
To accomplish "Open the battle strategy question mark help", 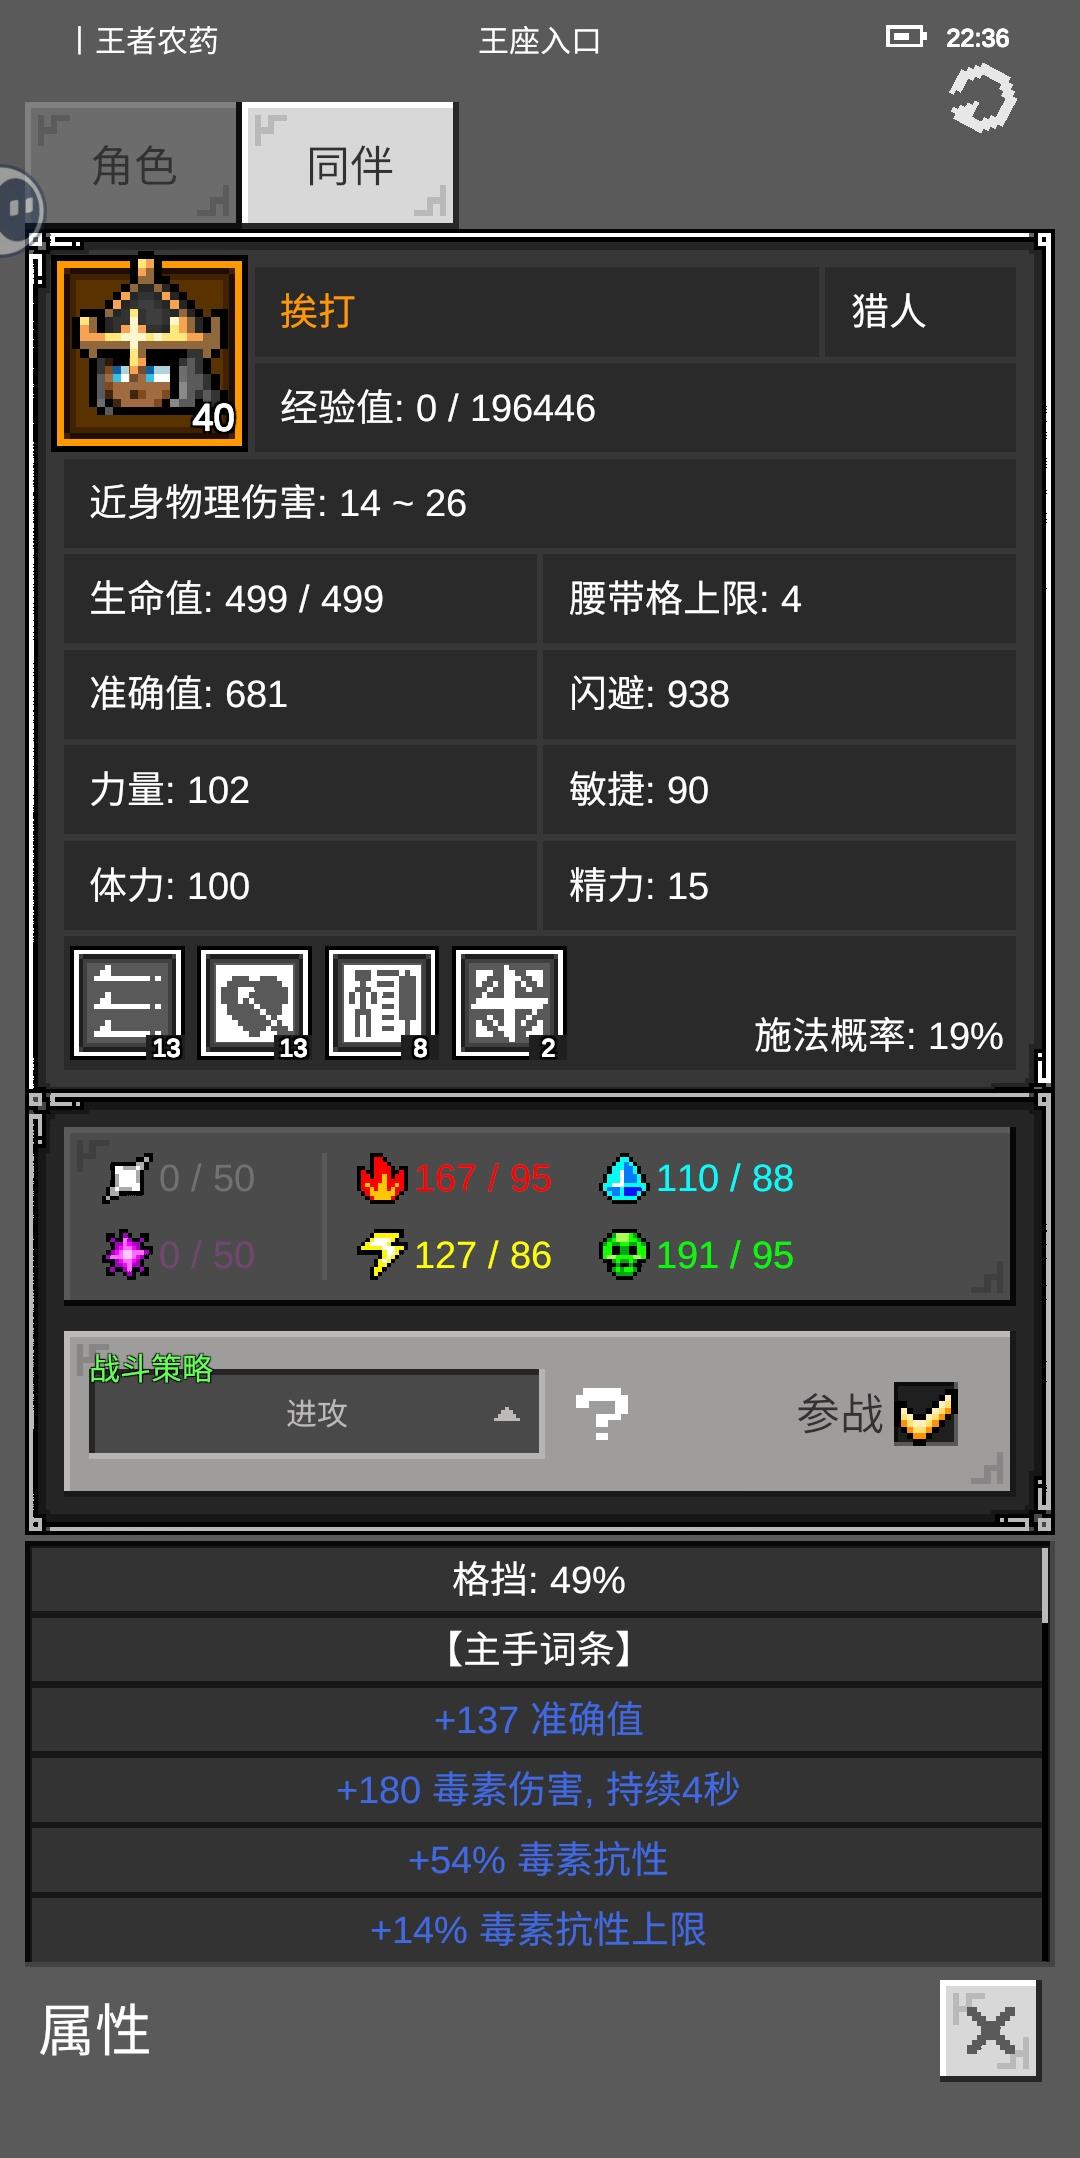I will point(602,1414).
